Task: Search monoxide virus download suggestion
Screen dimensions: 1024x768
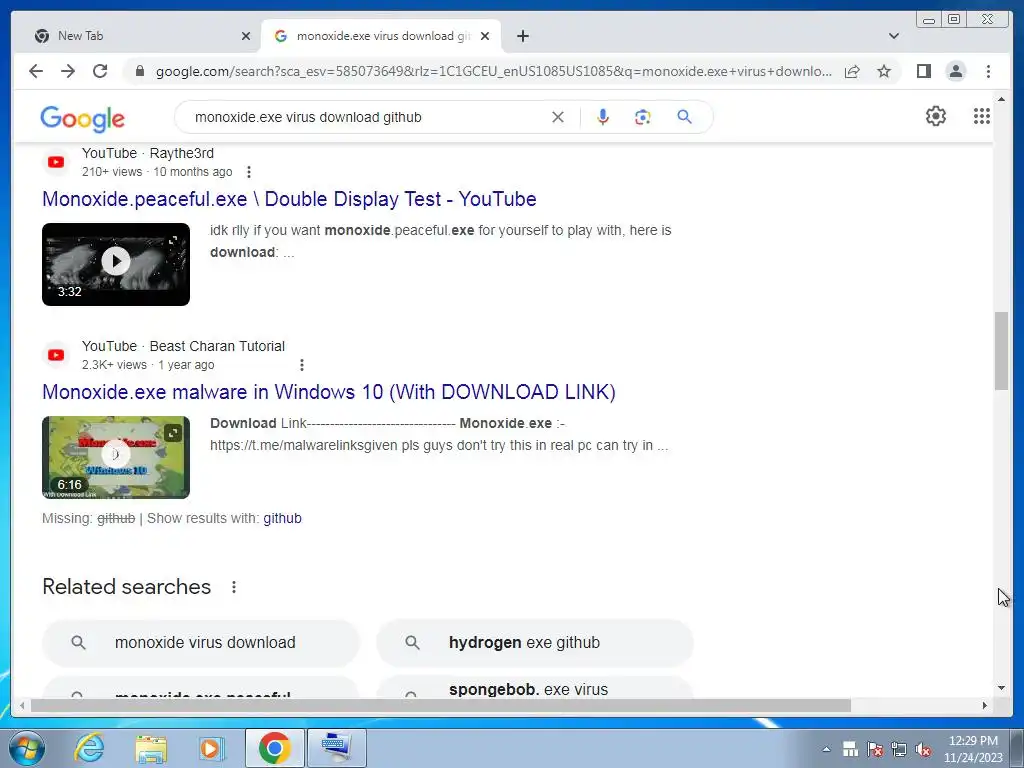Action: click(x=200, y=643)
